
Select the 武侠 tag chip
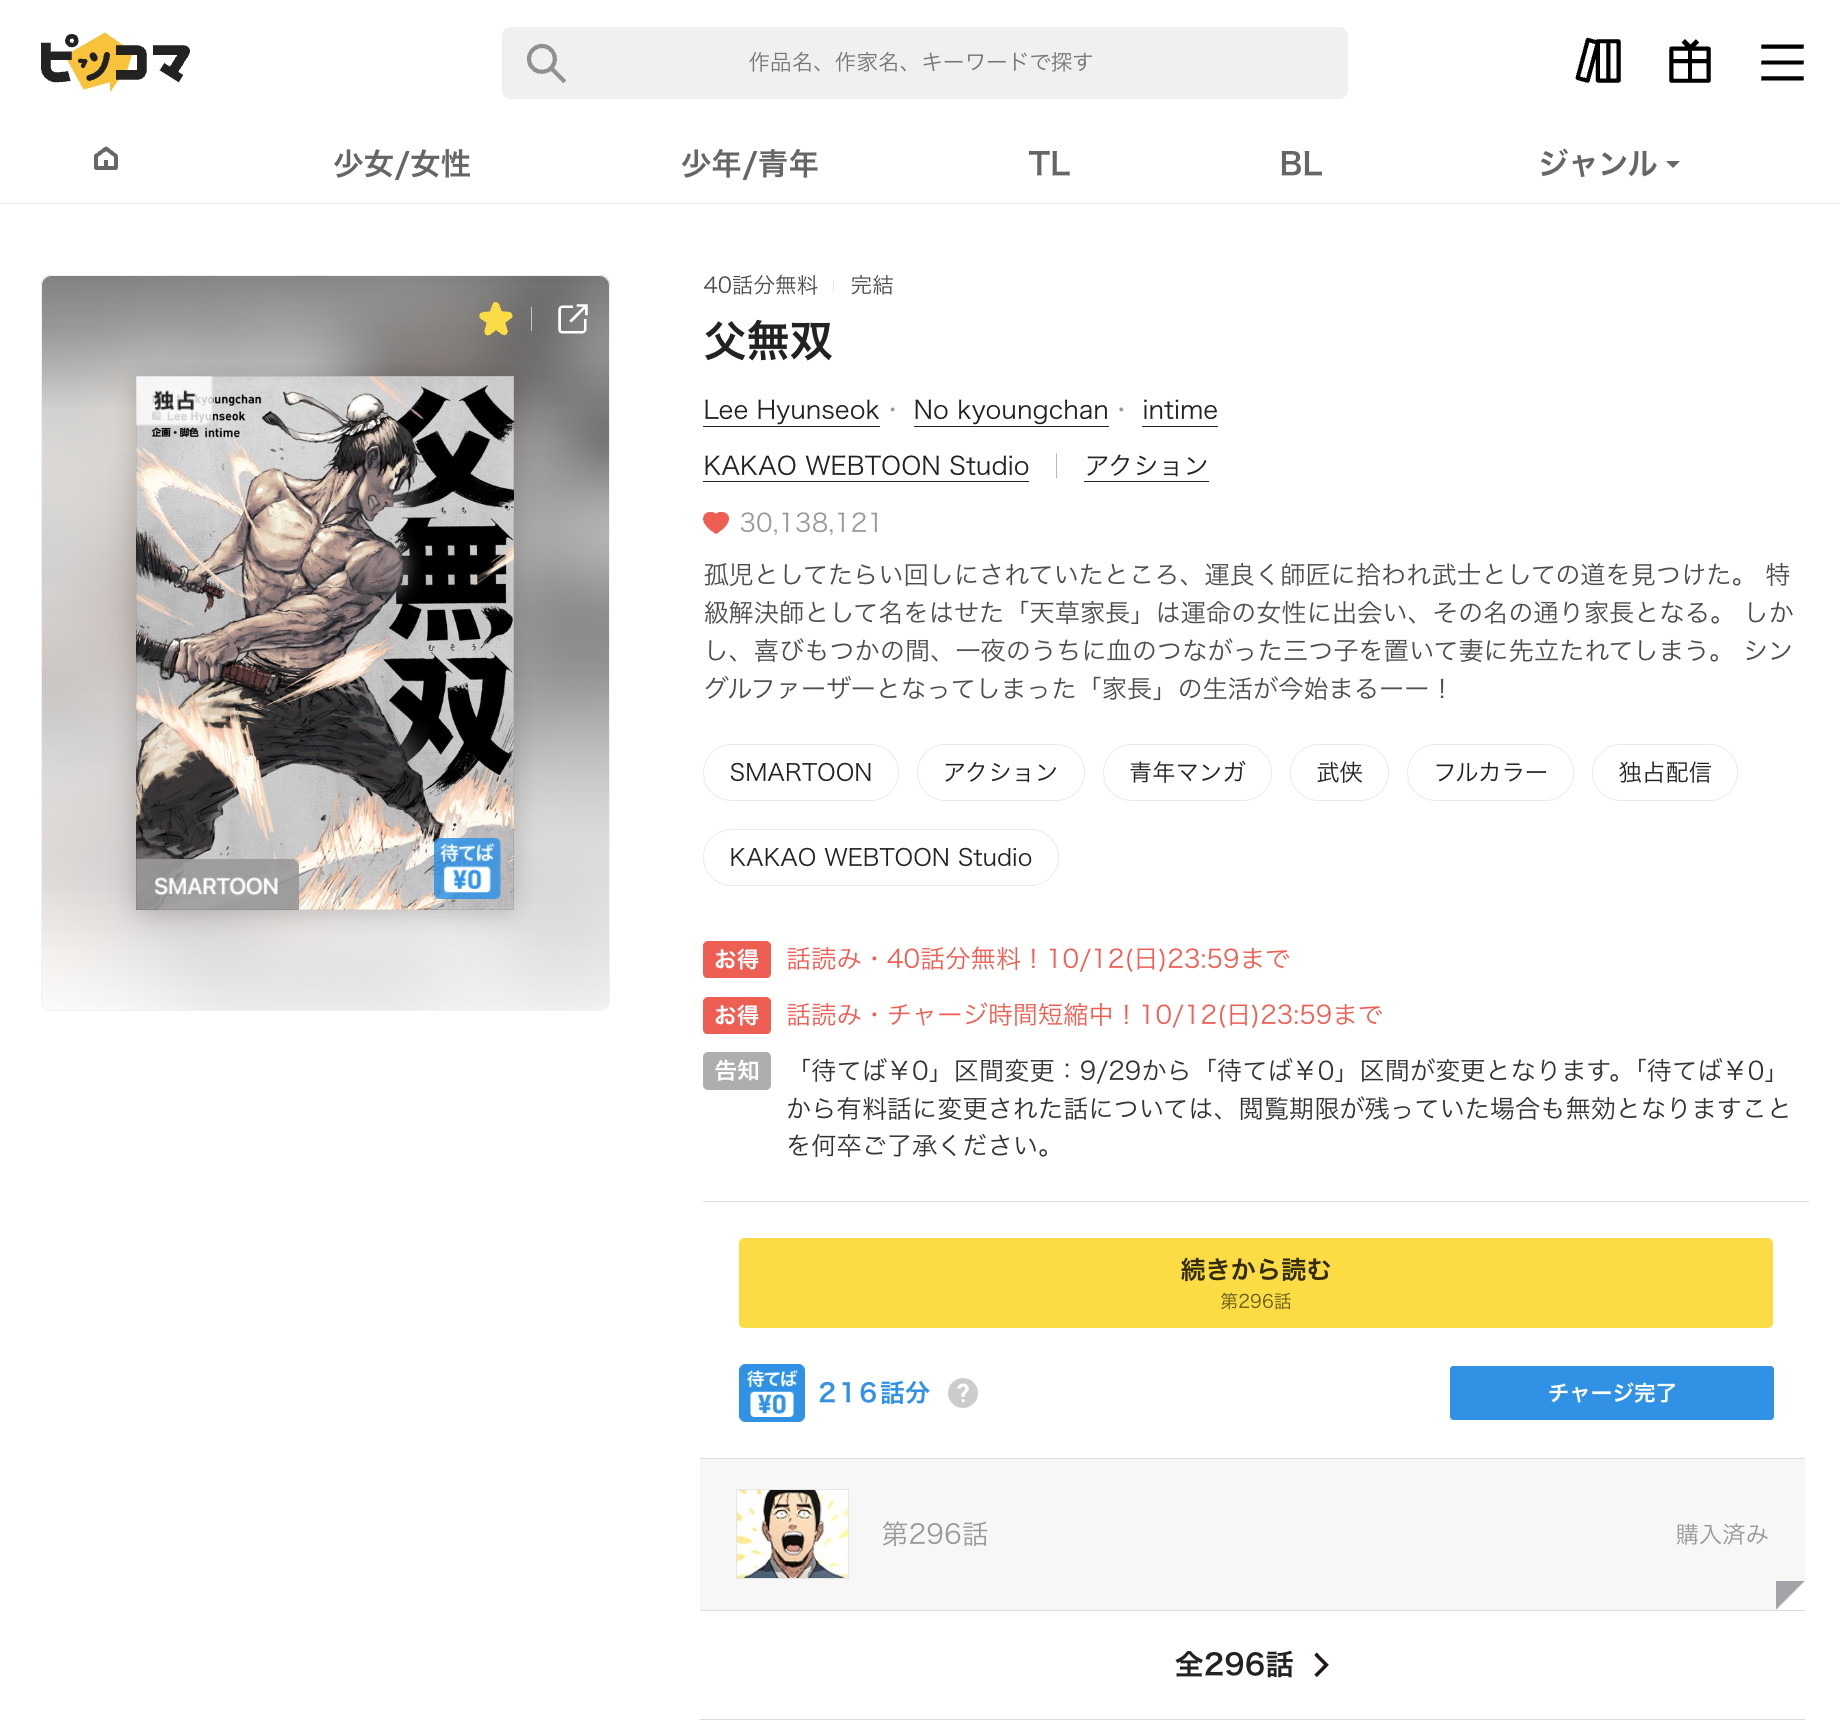(1339, 772)
